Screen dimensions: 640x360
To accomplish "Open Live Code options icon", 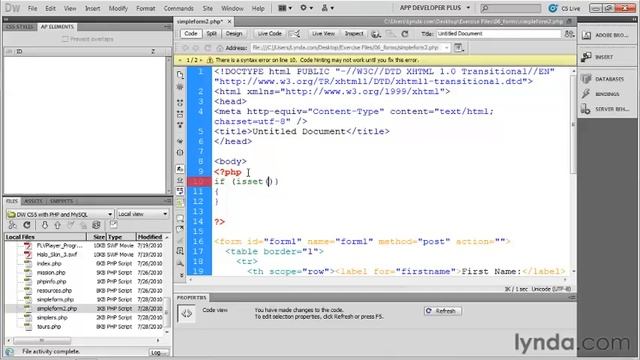I will pos(294,34).
